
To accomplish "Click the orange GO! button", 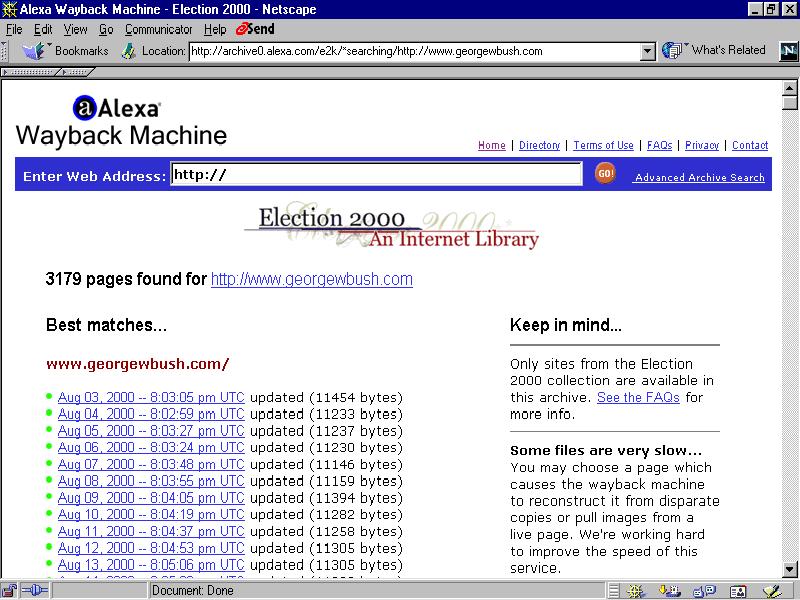I will point(605,173).
